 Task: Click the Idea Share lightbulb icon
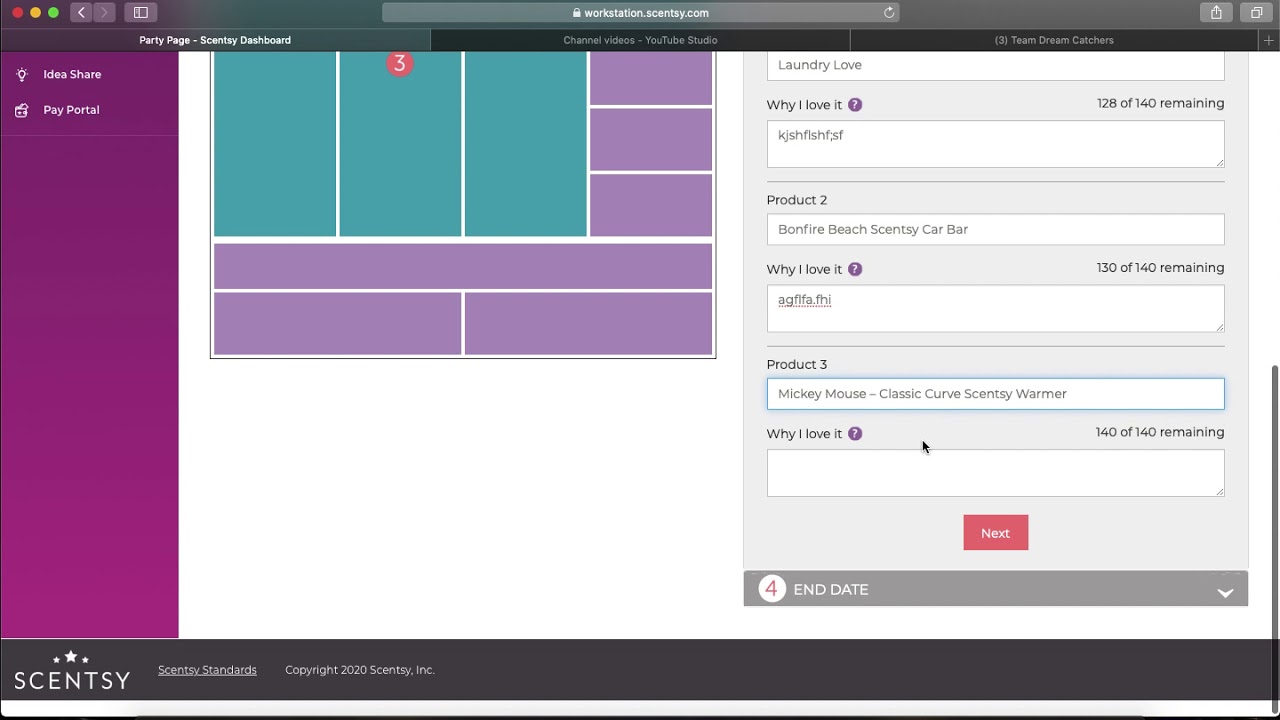click(22, 75)
